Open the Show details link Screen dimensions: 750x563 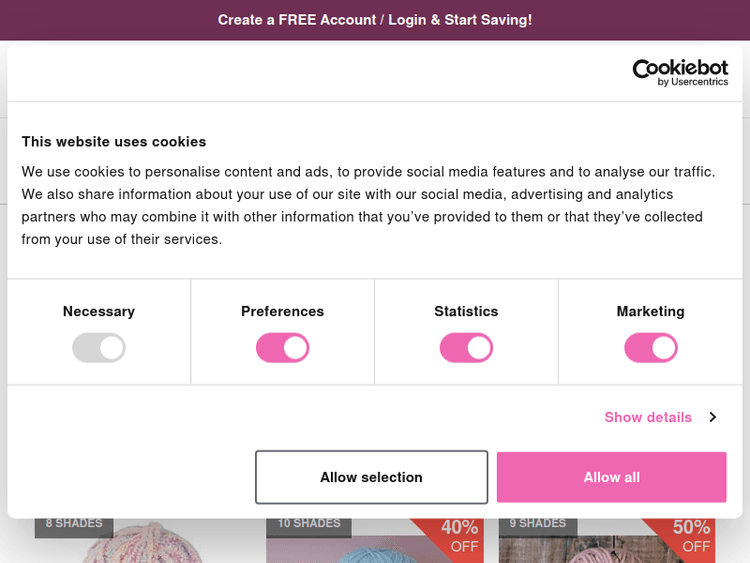click(x=648, y=417)
